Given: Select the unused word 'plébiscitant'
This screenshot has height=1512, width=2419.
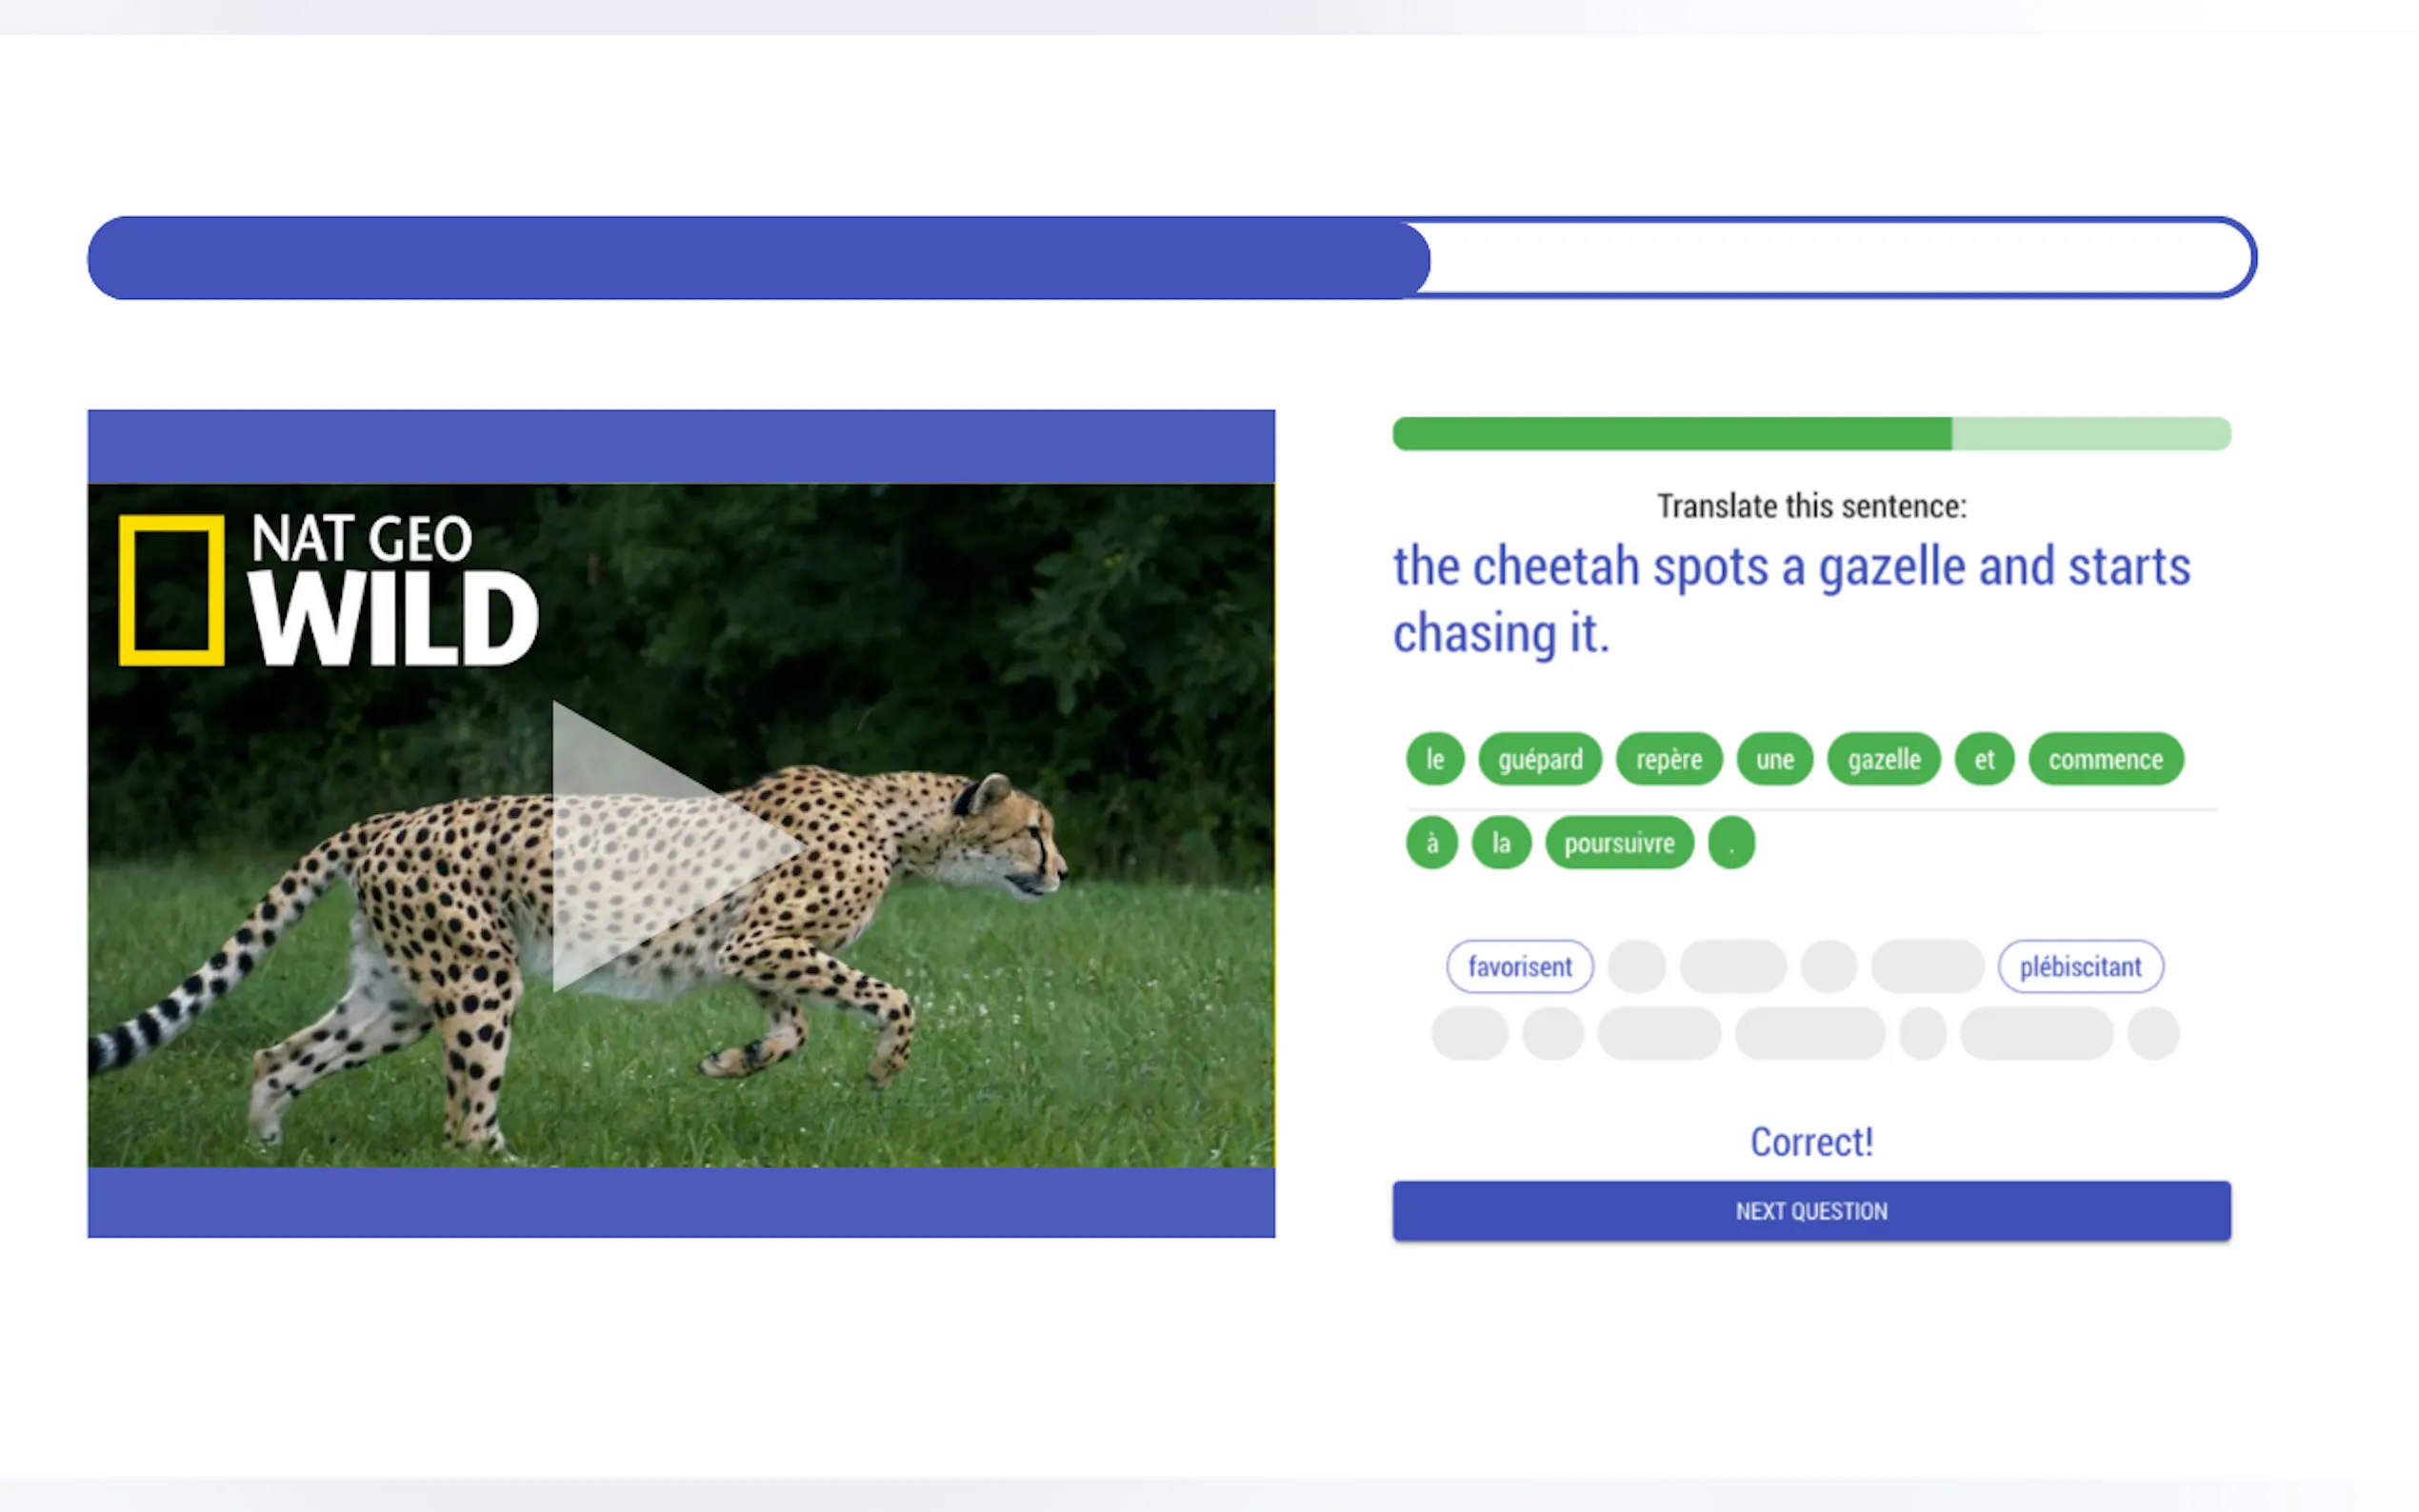Looking at the screenshot, I should [2080, 966].
